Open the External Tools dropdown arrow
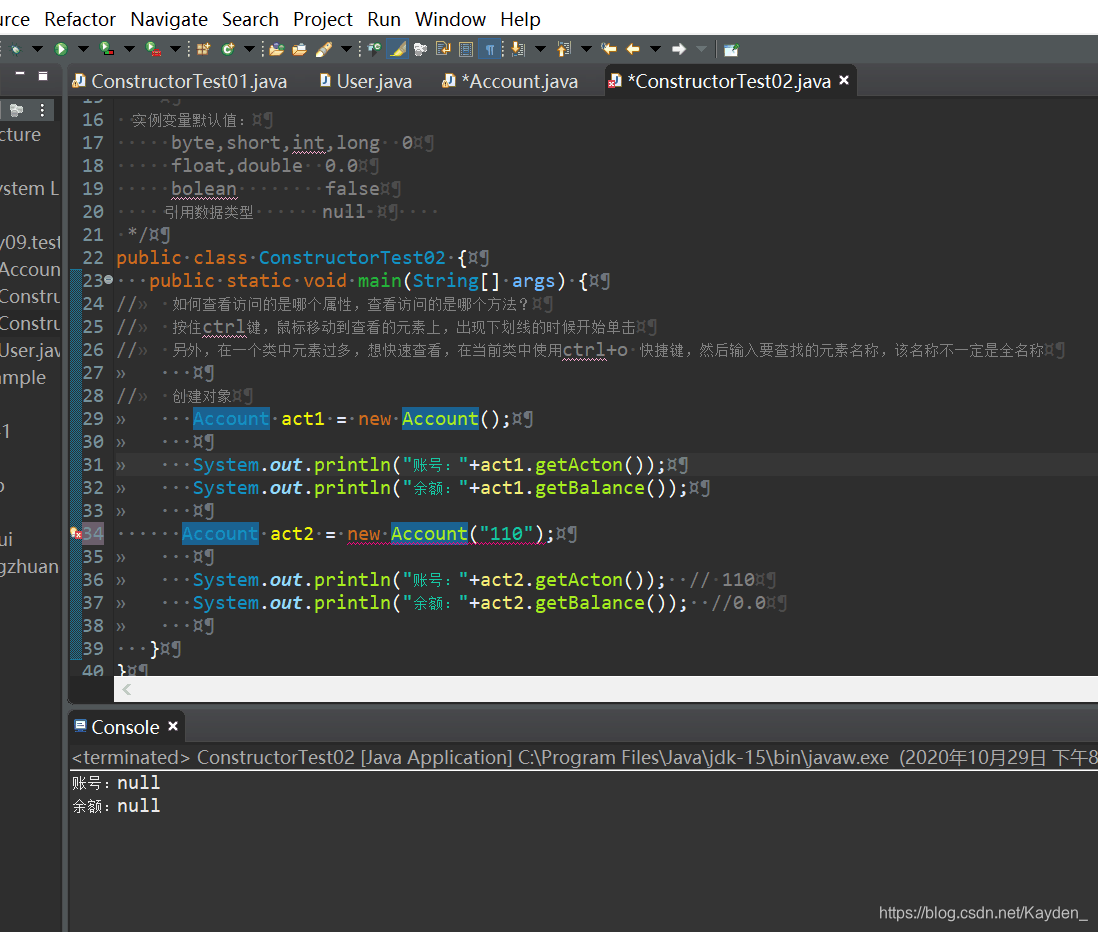The image size is (1098, 932). click(175, 49)
